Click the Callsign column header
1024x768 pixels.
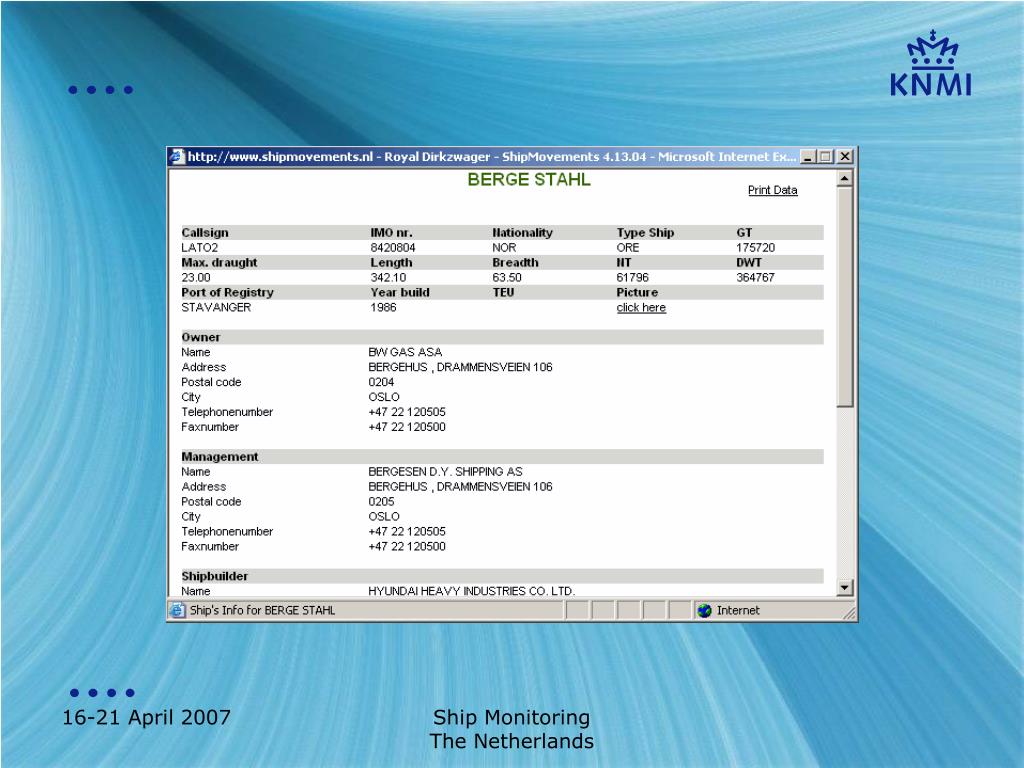[x=205, y=232]
